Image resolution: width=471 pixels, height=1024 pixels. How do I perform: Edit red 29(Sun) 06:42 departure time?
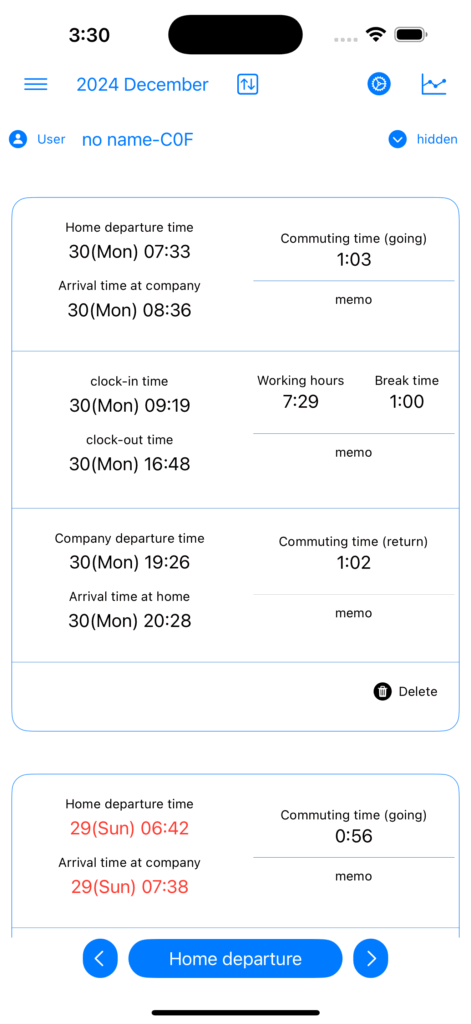coord(129,829)
